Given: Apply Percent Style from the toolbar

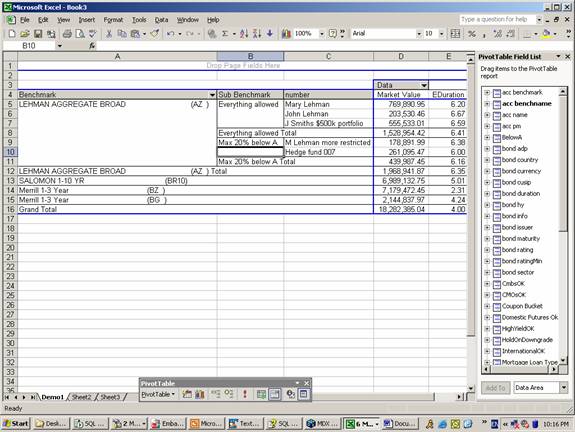Looking at the screenshot, I should [472, 34].
